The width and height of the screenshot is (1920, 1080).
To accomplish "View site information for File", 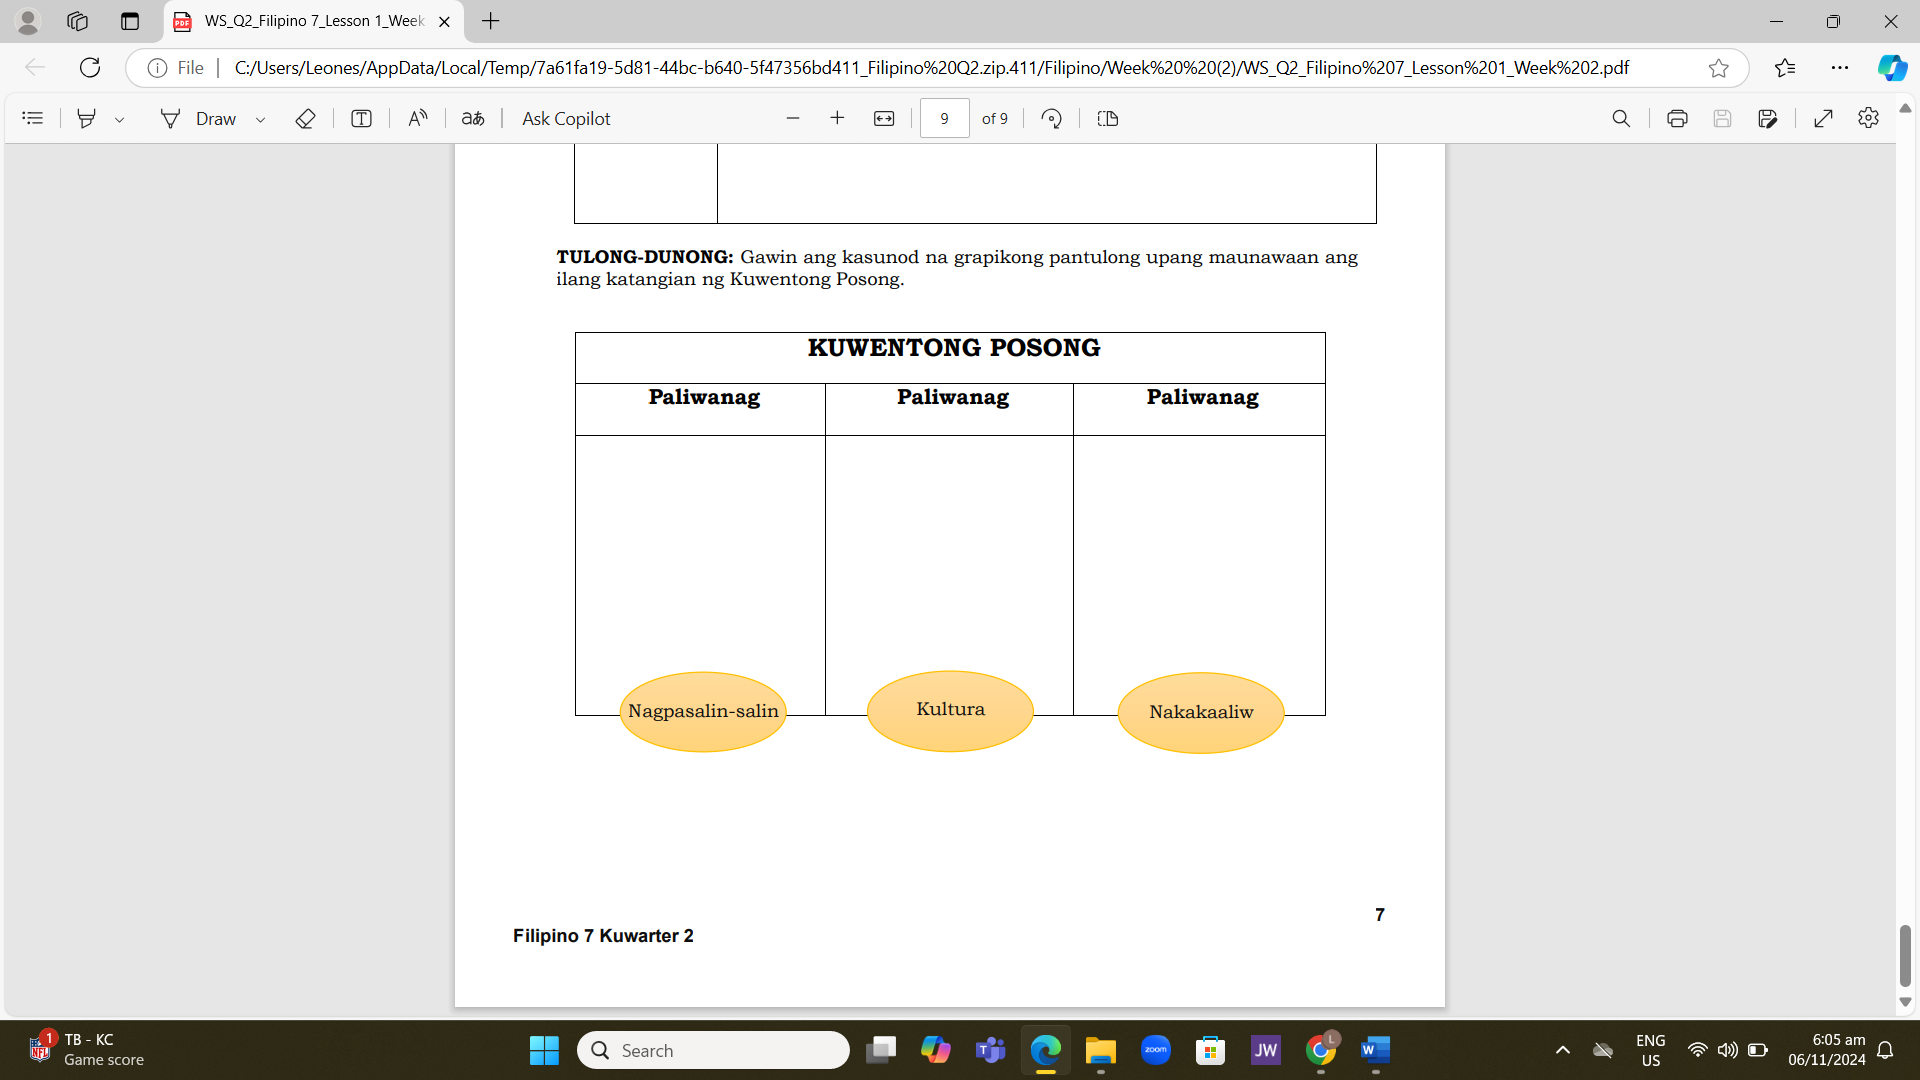I will tap(176, 67).
